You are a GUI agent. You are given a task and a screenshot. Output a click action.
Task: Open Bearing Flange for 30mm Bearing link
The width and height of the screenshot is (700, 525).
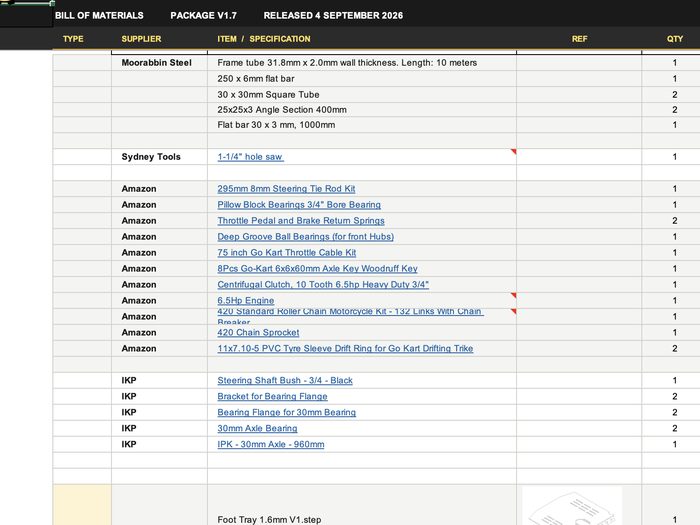point(287,412)
